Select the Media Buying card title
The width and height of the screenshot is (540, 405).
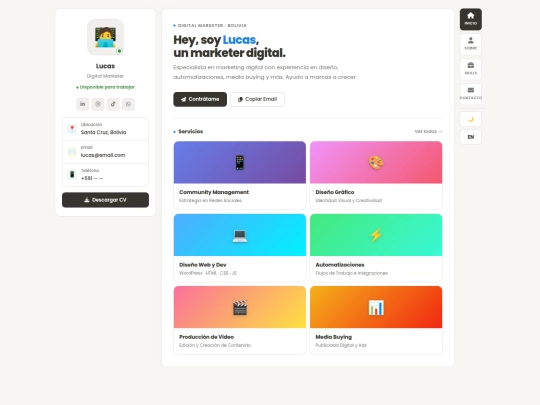tap(334, 337)
